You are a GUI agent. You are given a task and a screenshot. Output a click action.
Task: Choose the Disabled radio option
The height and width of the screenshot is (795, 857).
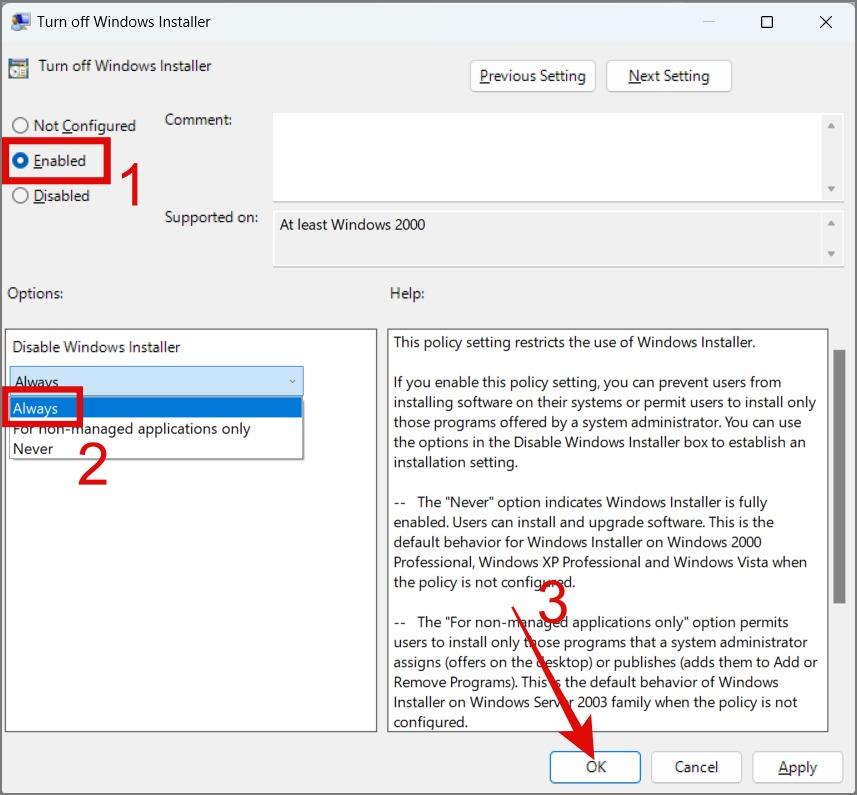point(51,196)
